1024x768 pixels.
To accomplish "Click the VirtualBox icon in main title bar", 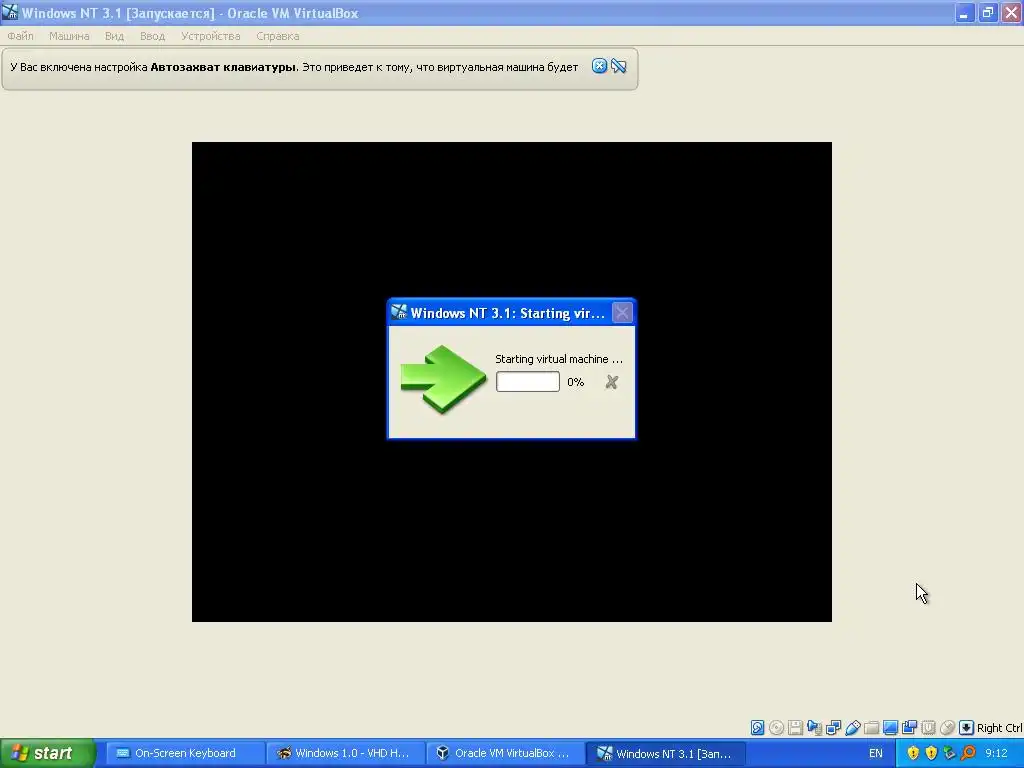I will pyautogui.click(x=10, y=12).
